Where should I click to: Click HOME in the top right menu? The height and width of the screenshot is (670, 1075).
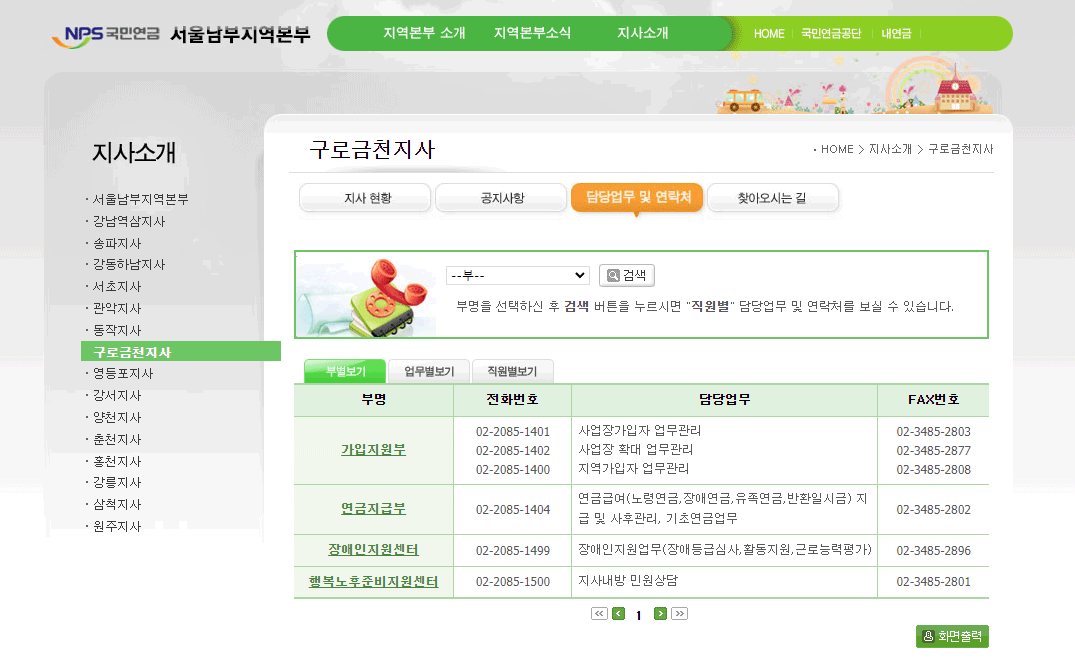769,33
